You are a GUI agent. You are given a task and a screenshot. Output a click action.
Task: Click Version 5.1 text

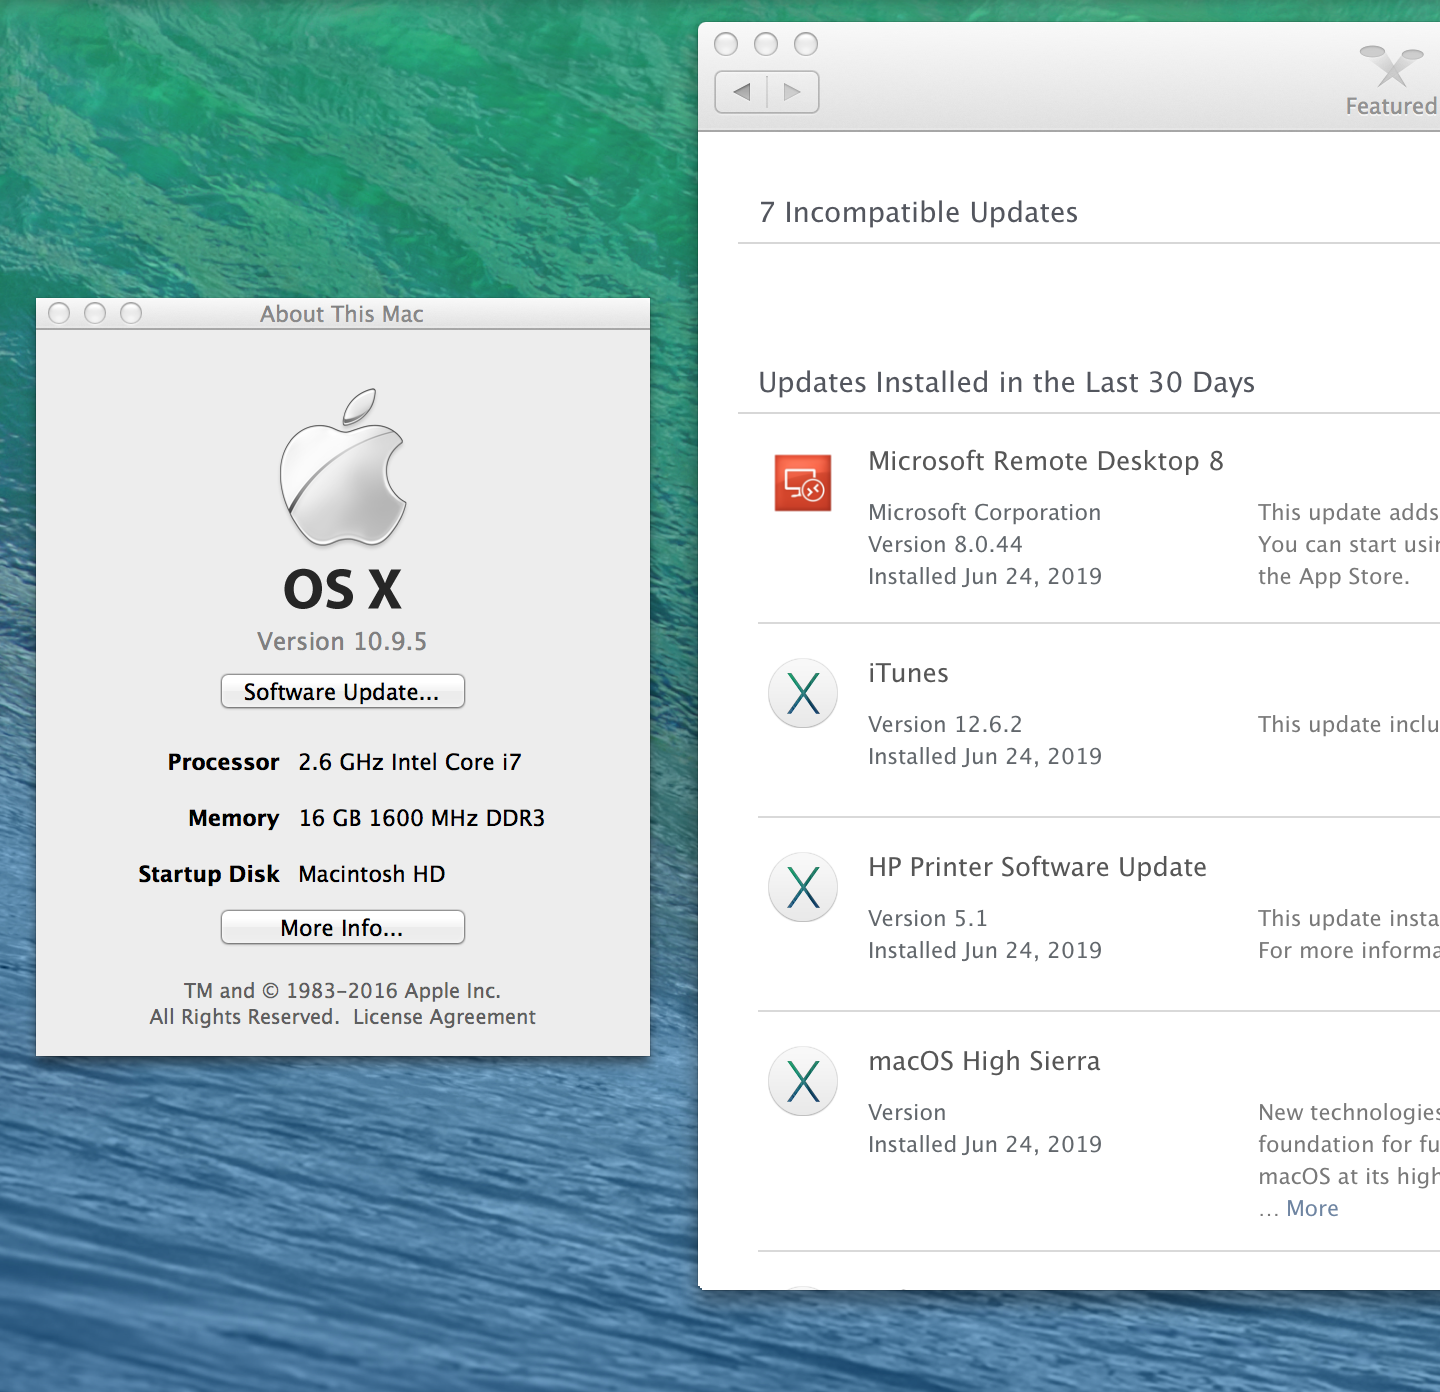pos(927,918)
